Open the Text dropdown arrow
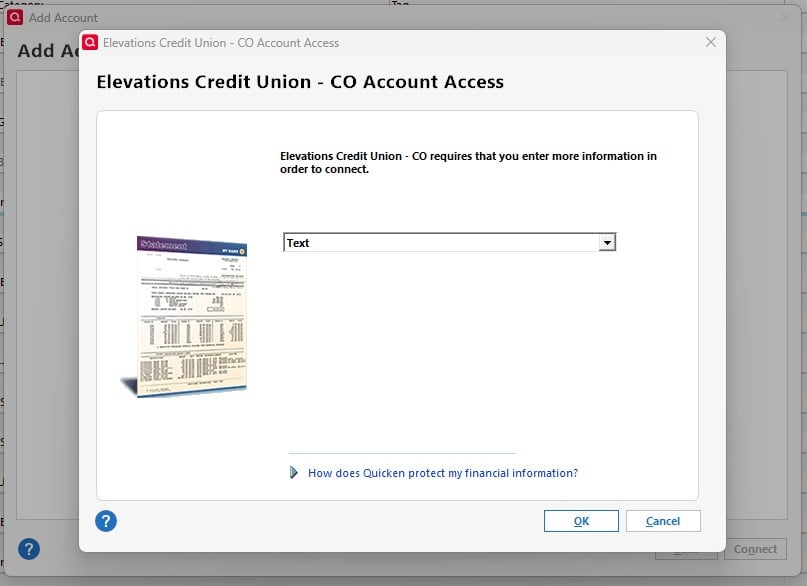The height and width of the screenshot is (586, 807). click(607, 242)
